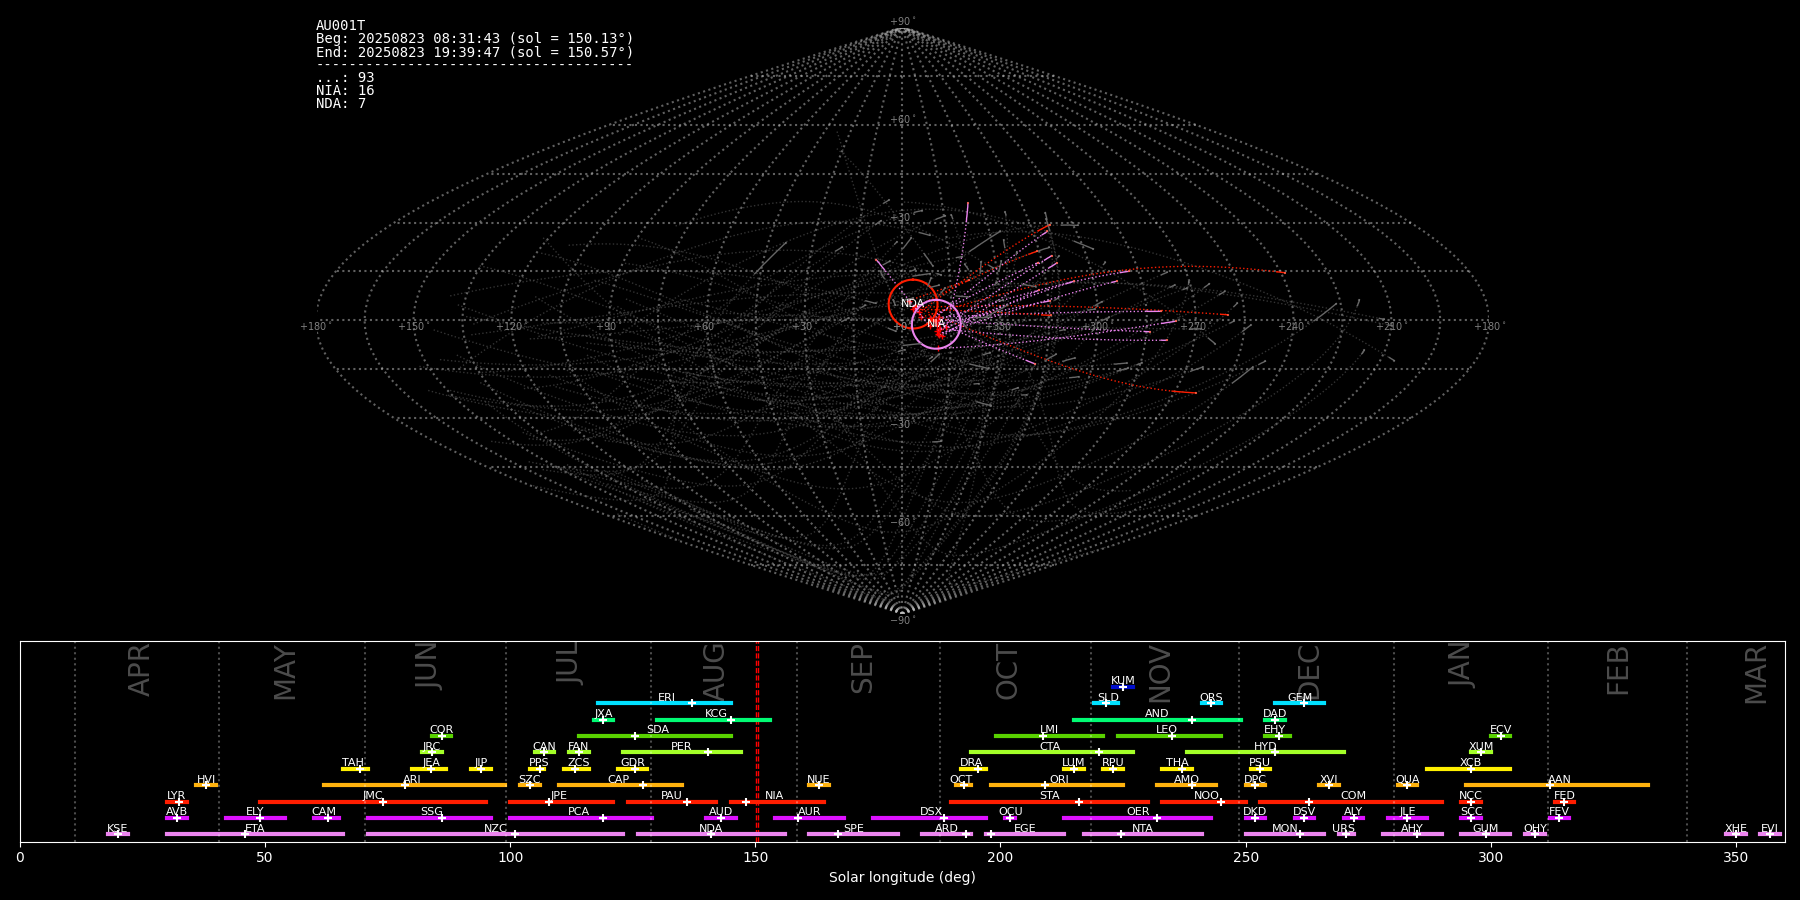
Task: Click the PER shower bar
Action: (682, 752)
